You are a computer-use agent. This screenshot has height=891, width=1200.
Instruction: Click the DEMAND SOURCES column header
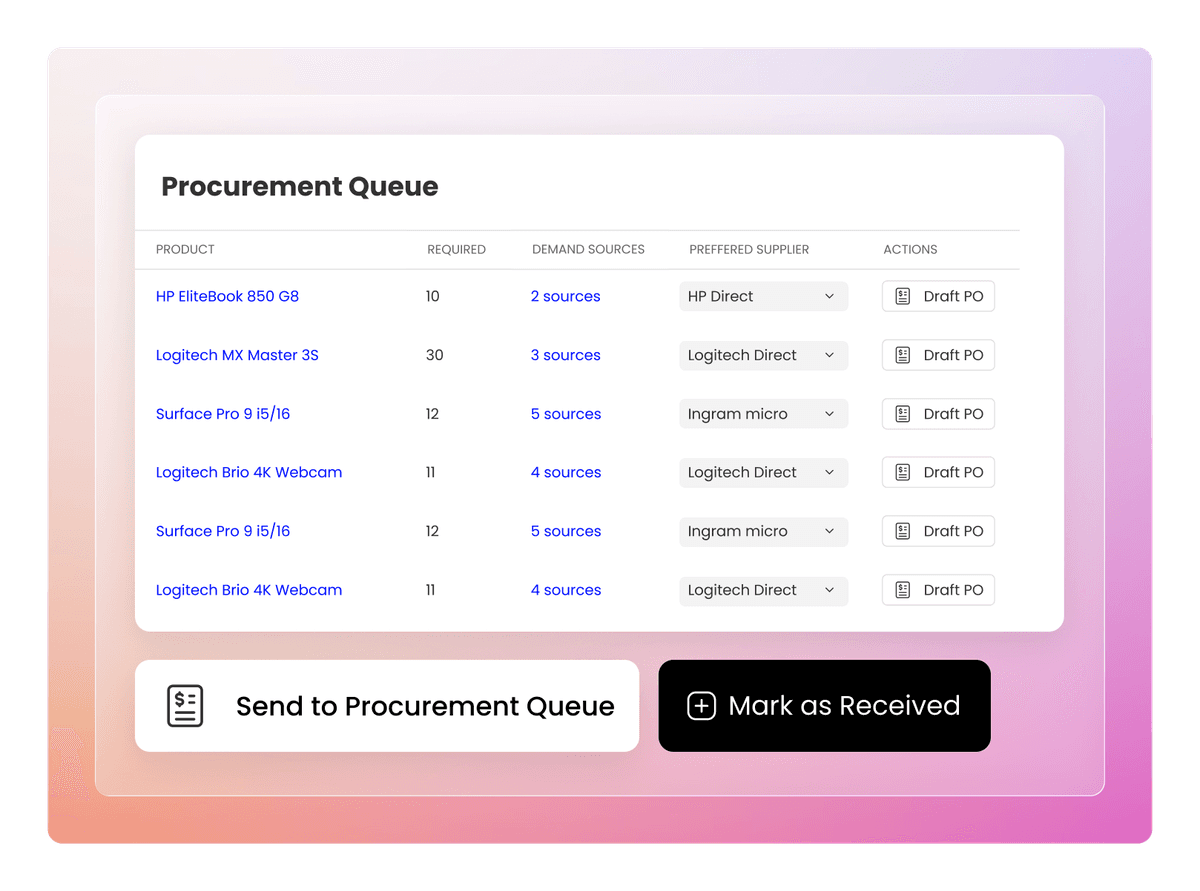coord(588,249)
